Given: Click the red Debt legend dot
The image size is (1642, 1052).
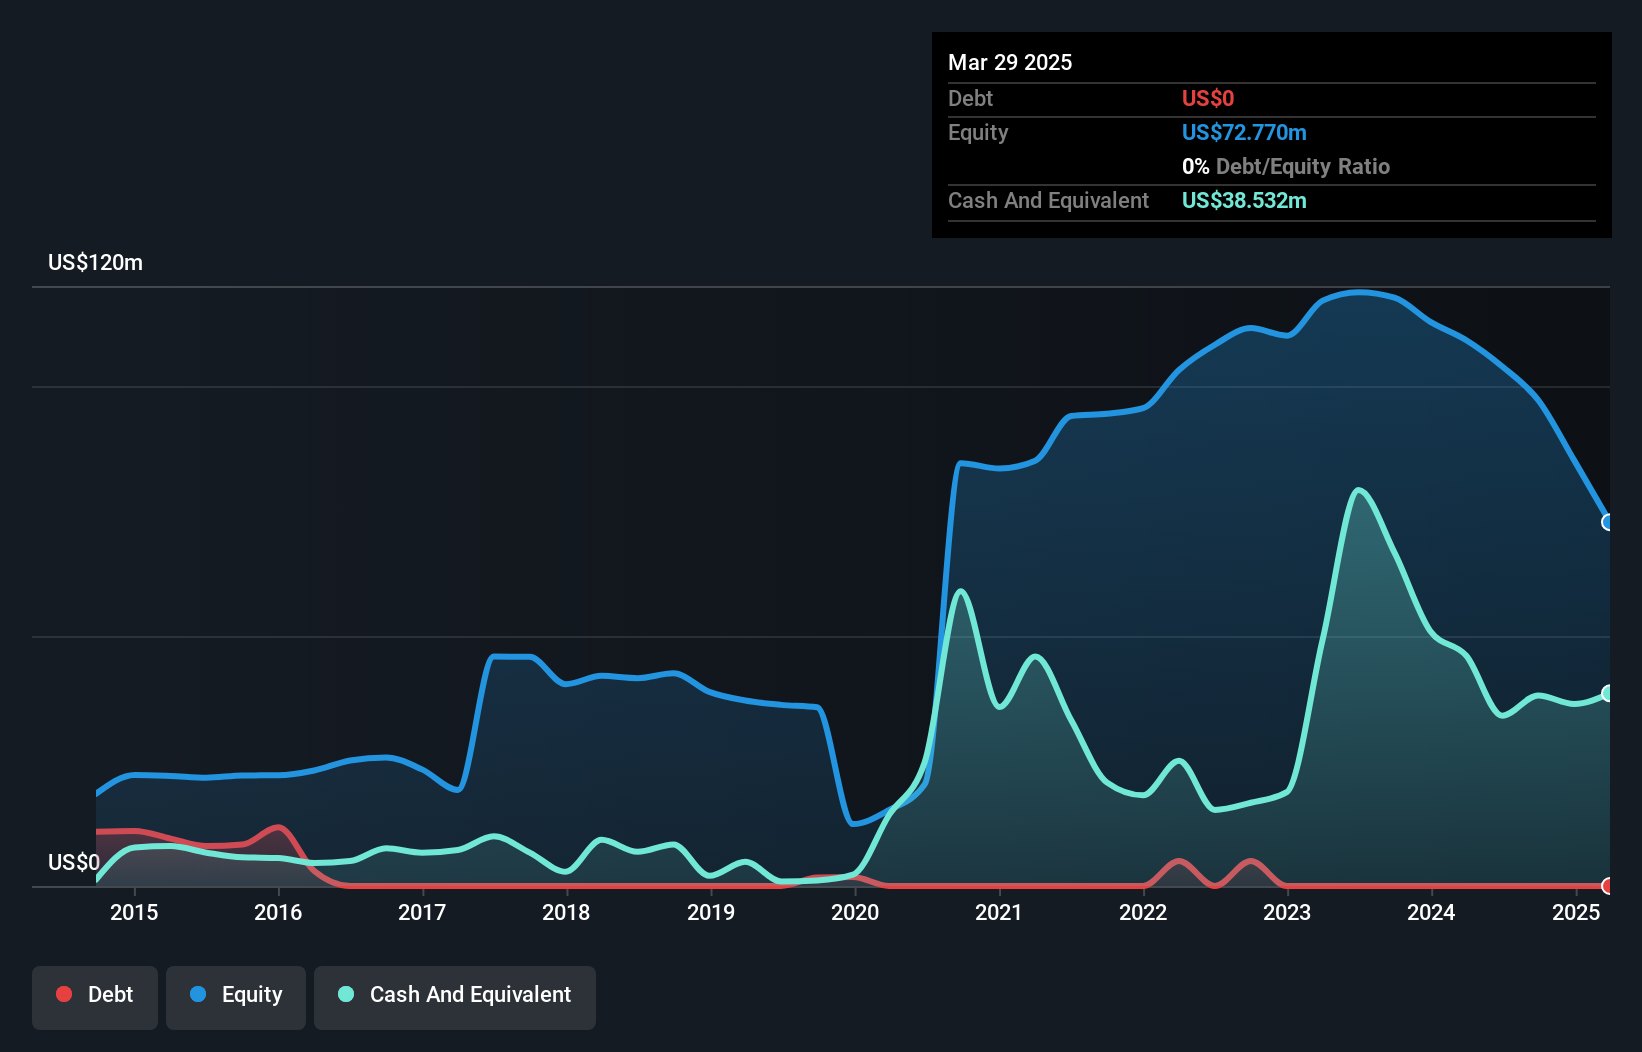Looking at the screenshot, I should point(64,994).
